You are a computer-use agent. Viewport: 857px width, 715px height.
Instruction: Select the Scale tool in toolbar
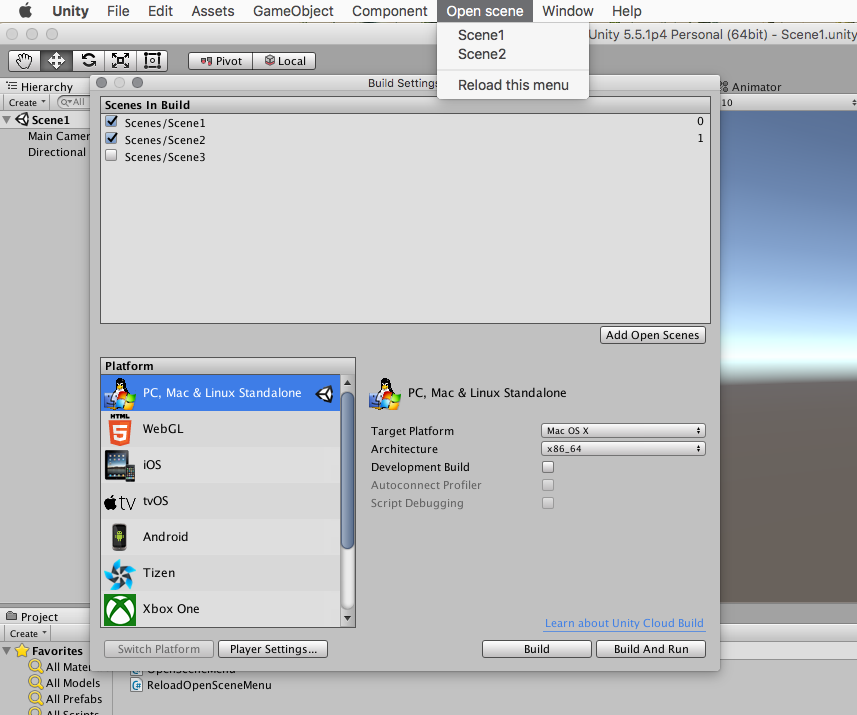120,61
